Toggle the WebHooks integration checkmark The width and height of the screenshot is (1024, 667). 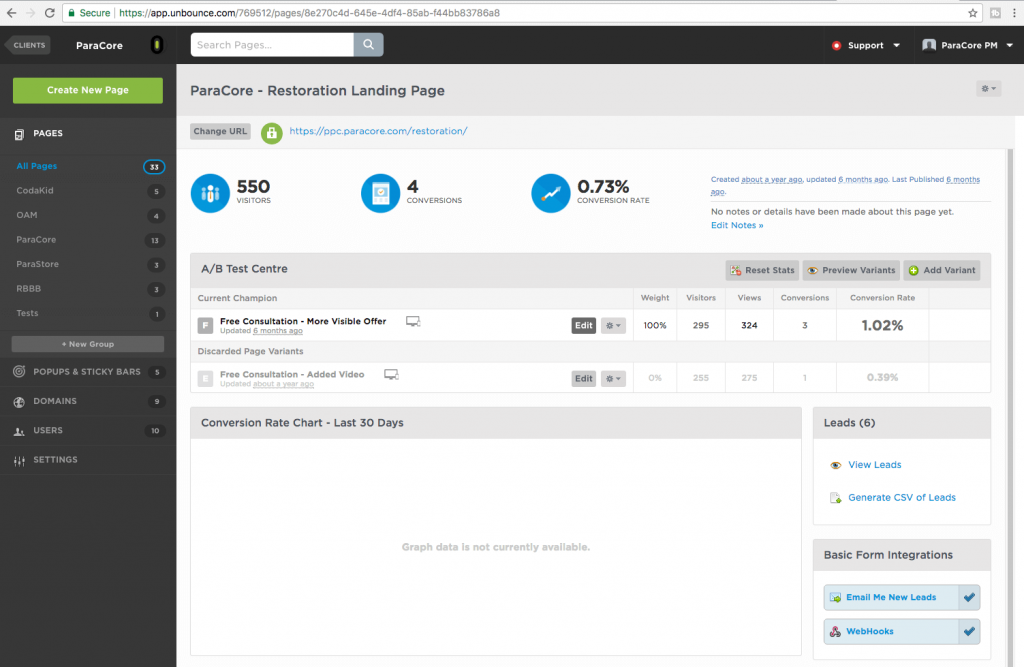pos(969,631)
